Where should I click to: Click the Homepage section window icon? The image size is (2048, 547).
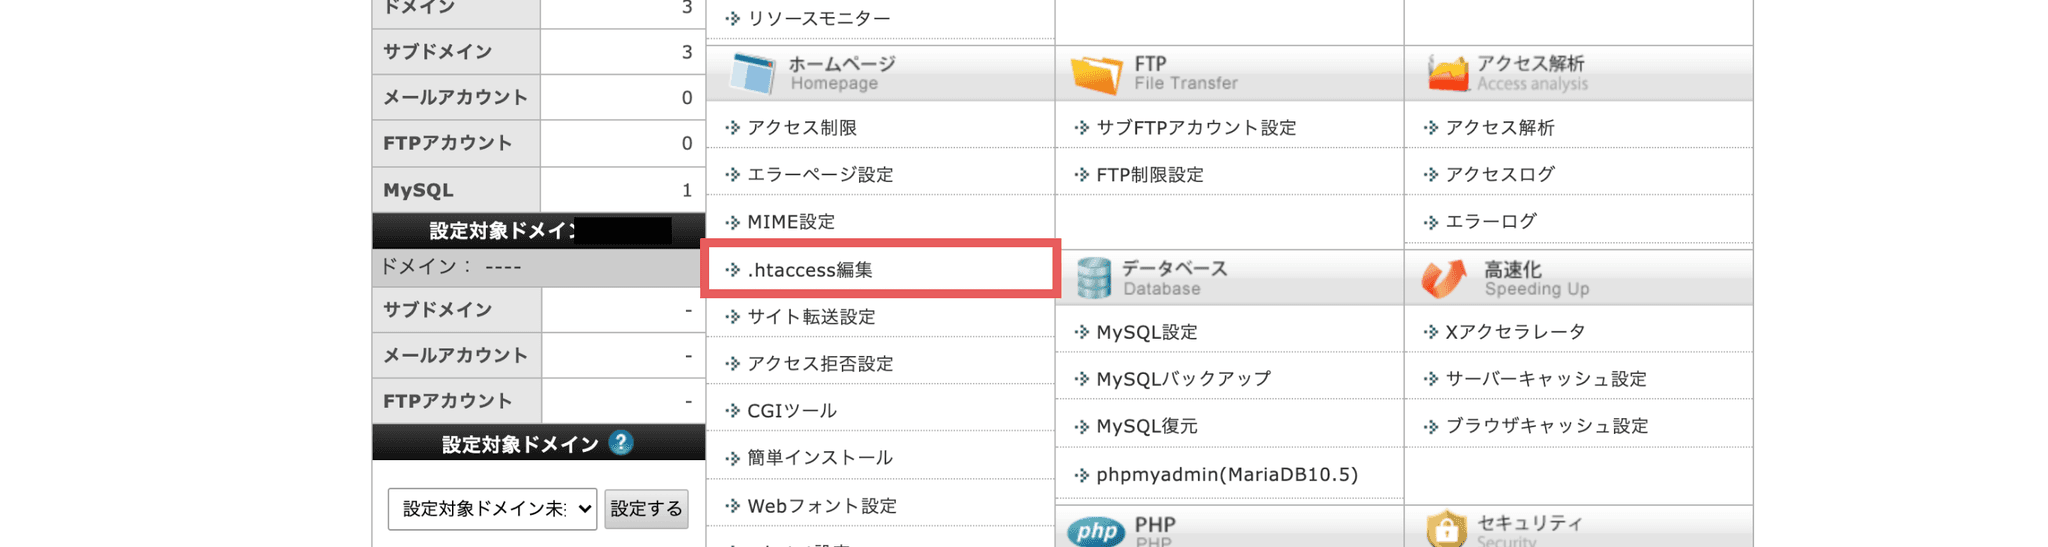753,73
